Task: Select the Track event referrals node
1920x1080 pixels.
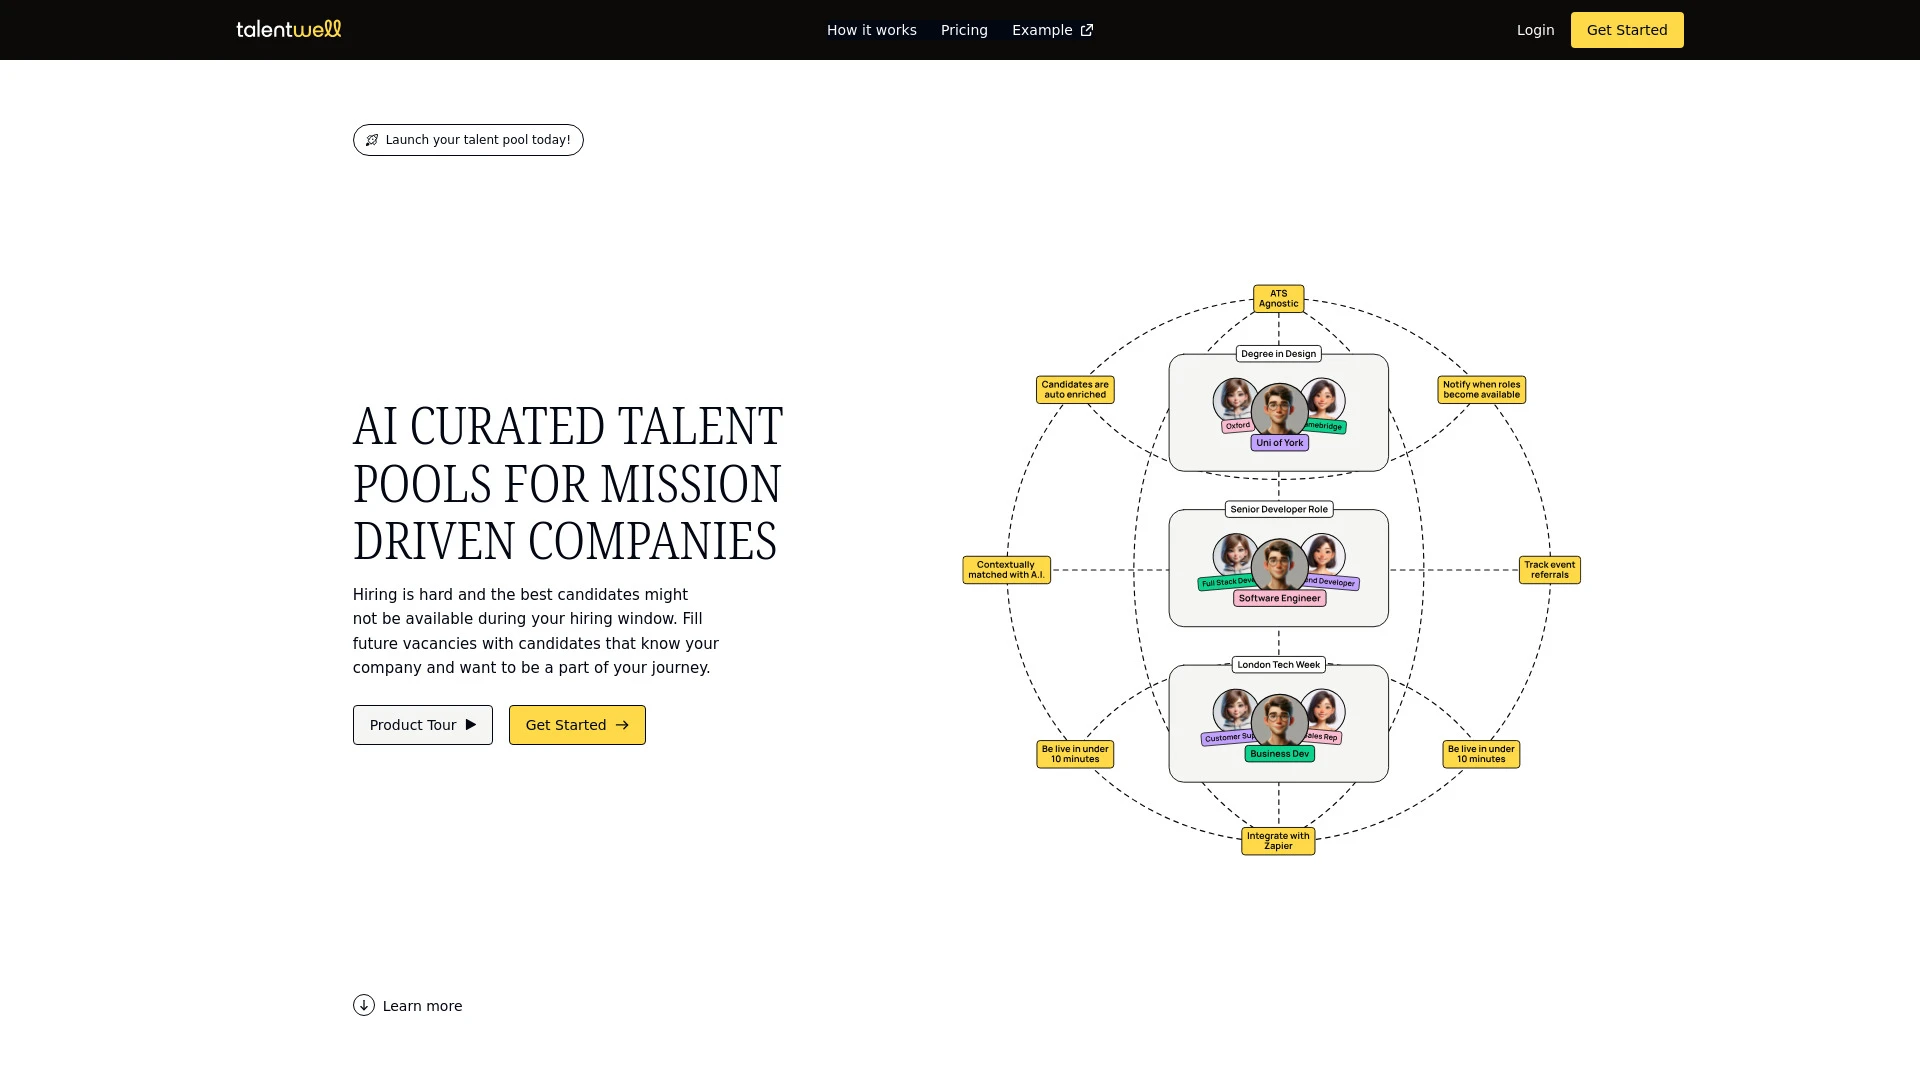Action: tap(1549, 569)
